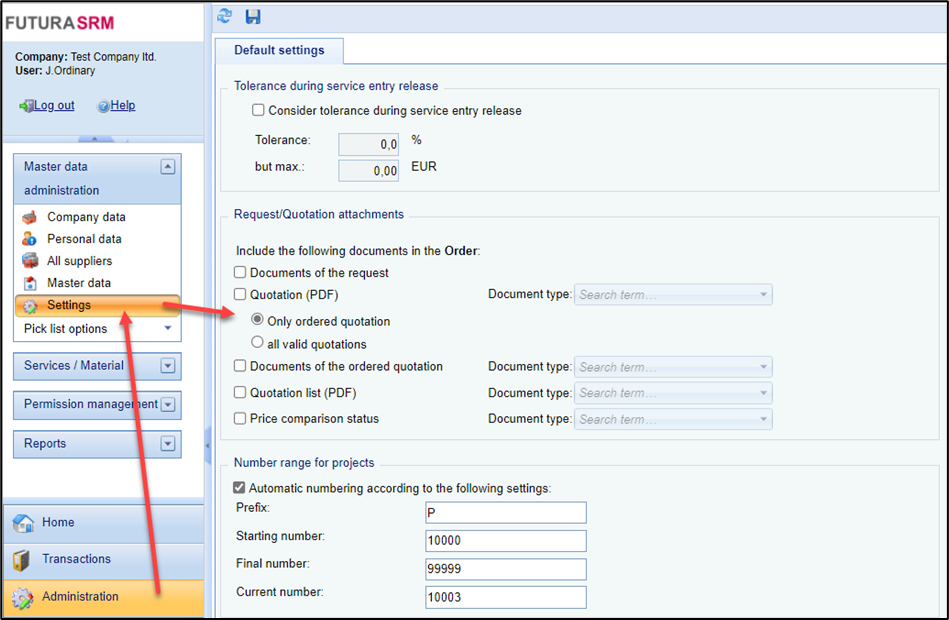Click the Master data item icon
This screenshot has width=949, height=620.
(30, 283)
